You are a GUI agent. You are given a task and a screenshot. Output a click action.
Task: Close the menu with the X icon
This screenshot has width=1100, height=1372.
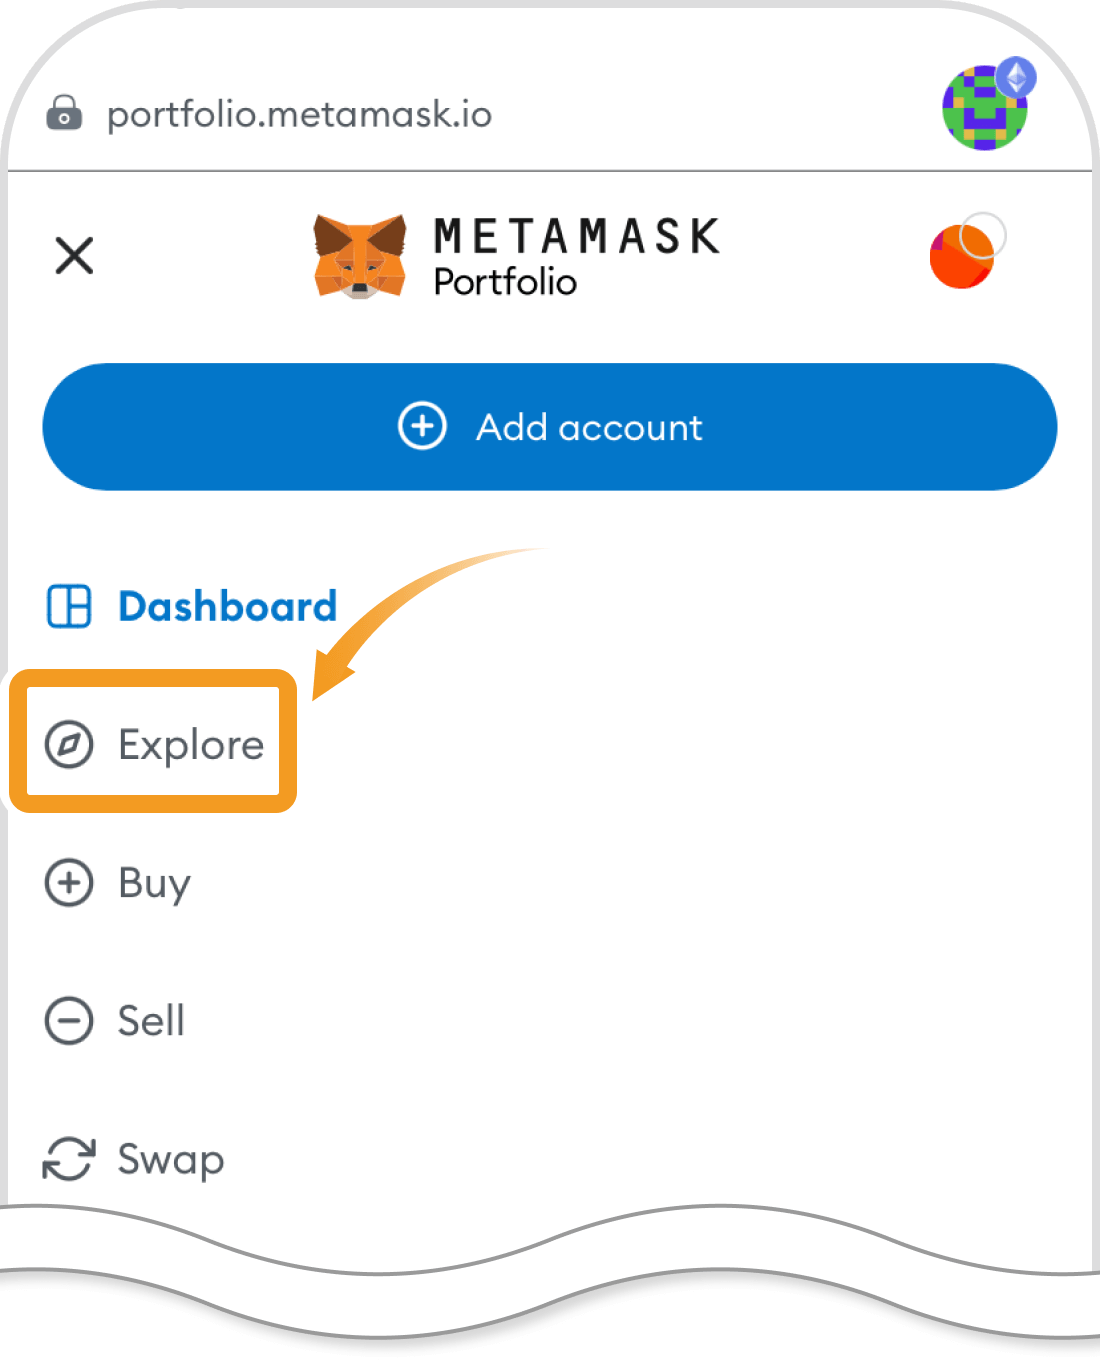click(x=75, y=255)
